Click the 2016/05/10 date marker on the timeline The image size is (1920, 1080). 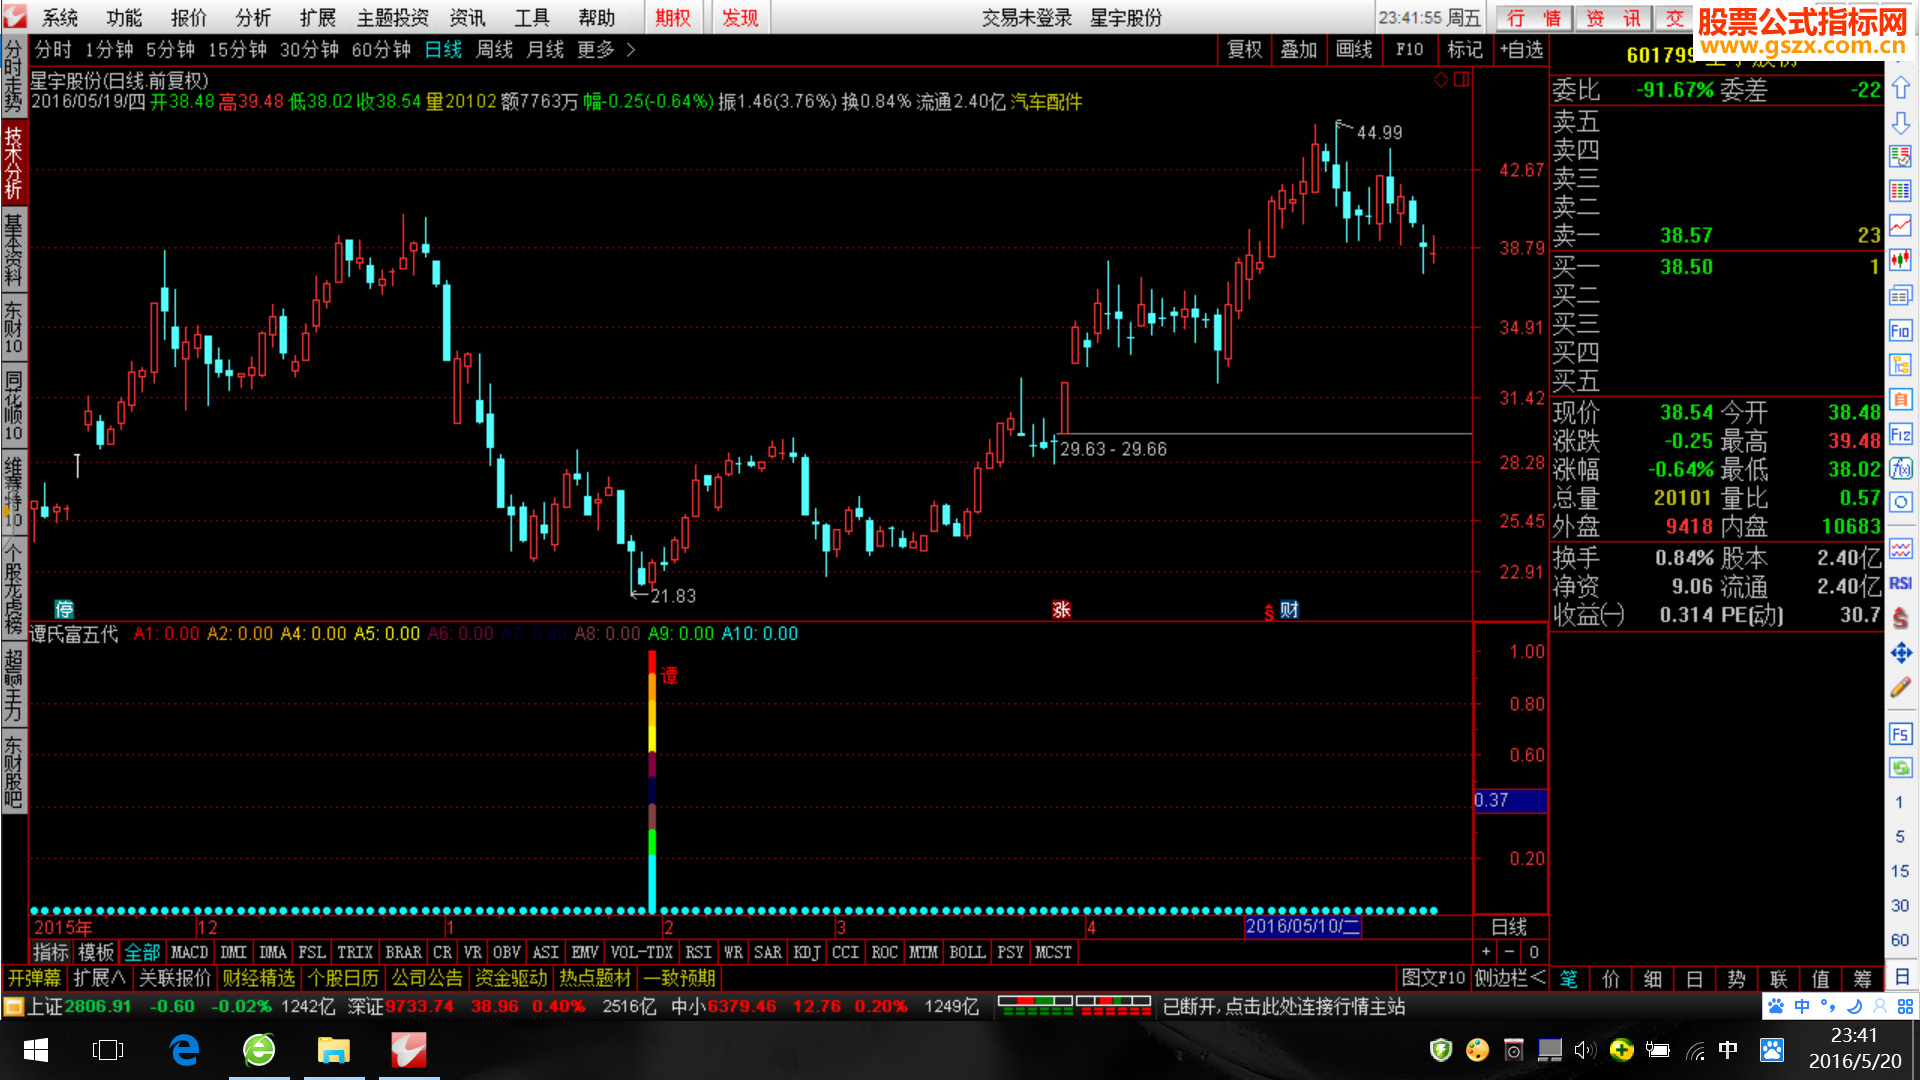click(x=1302, y=926)
